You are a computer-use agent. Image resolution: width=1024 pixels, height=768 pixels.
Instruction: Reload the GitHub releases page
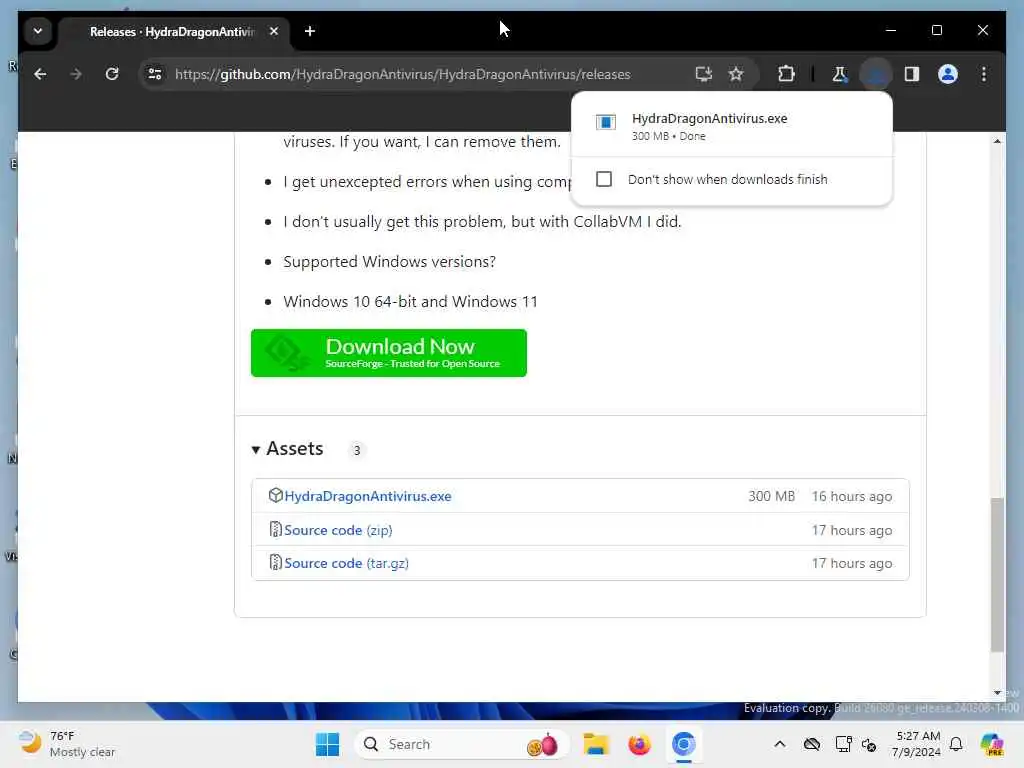(x=112, y=74)
